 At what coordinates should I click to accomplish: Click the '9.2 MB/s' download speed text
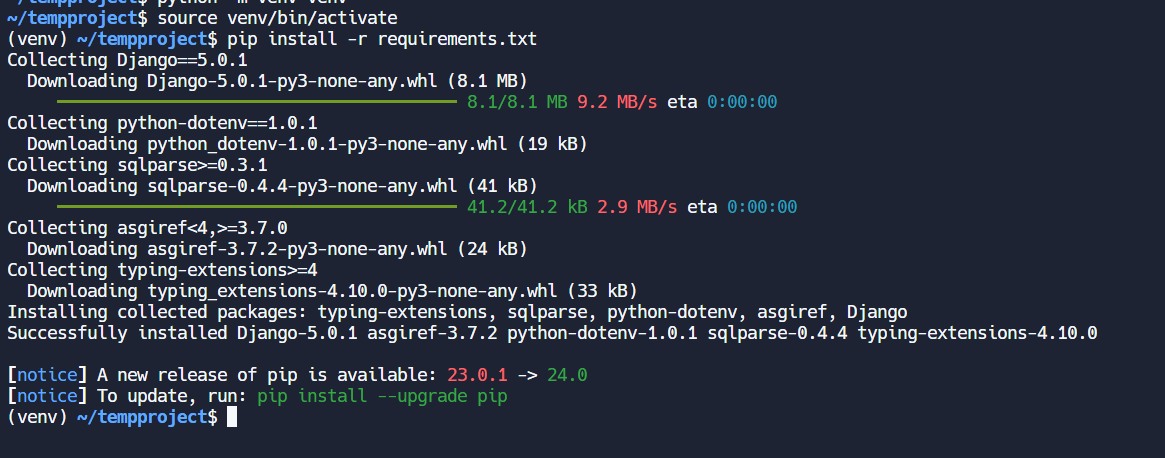[x=617, y=101]
